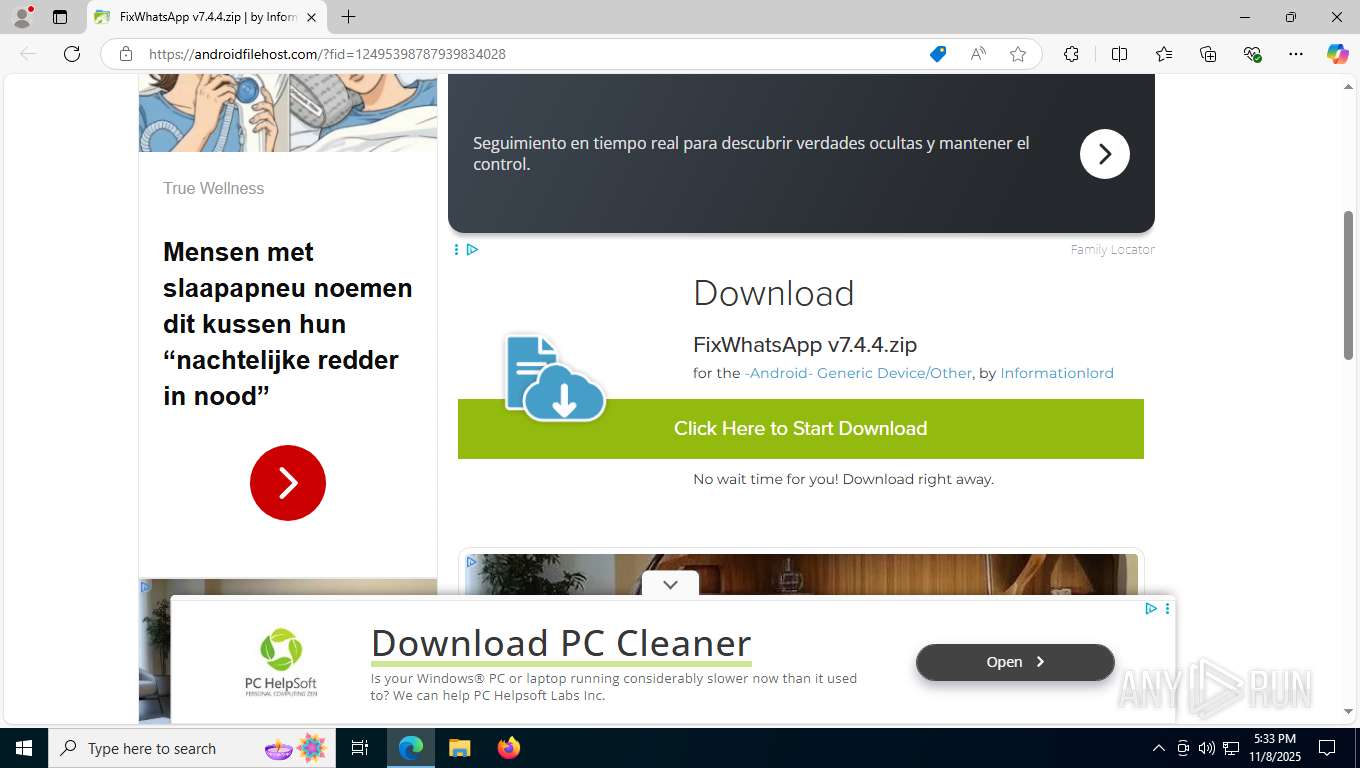Open the network status tray icon
Image resolution: width=1360 pixels, height=768 pixels.
[x=1231, y=748]
